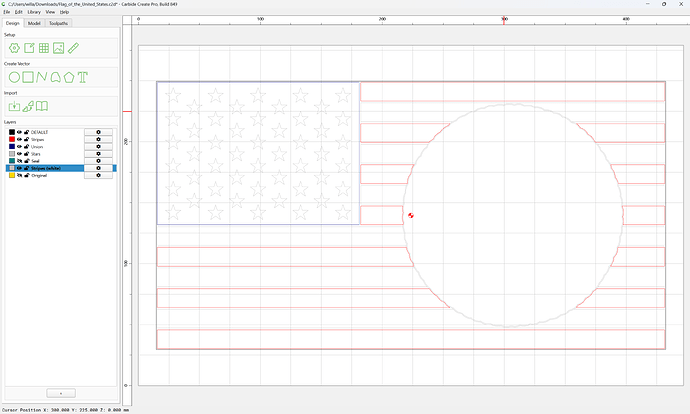Click the edit document setup icon
Viewport: 690px width, 414px height.
click(x=29, y=48)
